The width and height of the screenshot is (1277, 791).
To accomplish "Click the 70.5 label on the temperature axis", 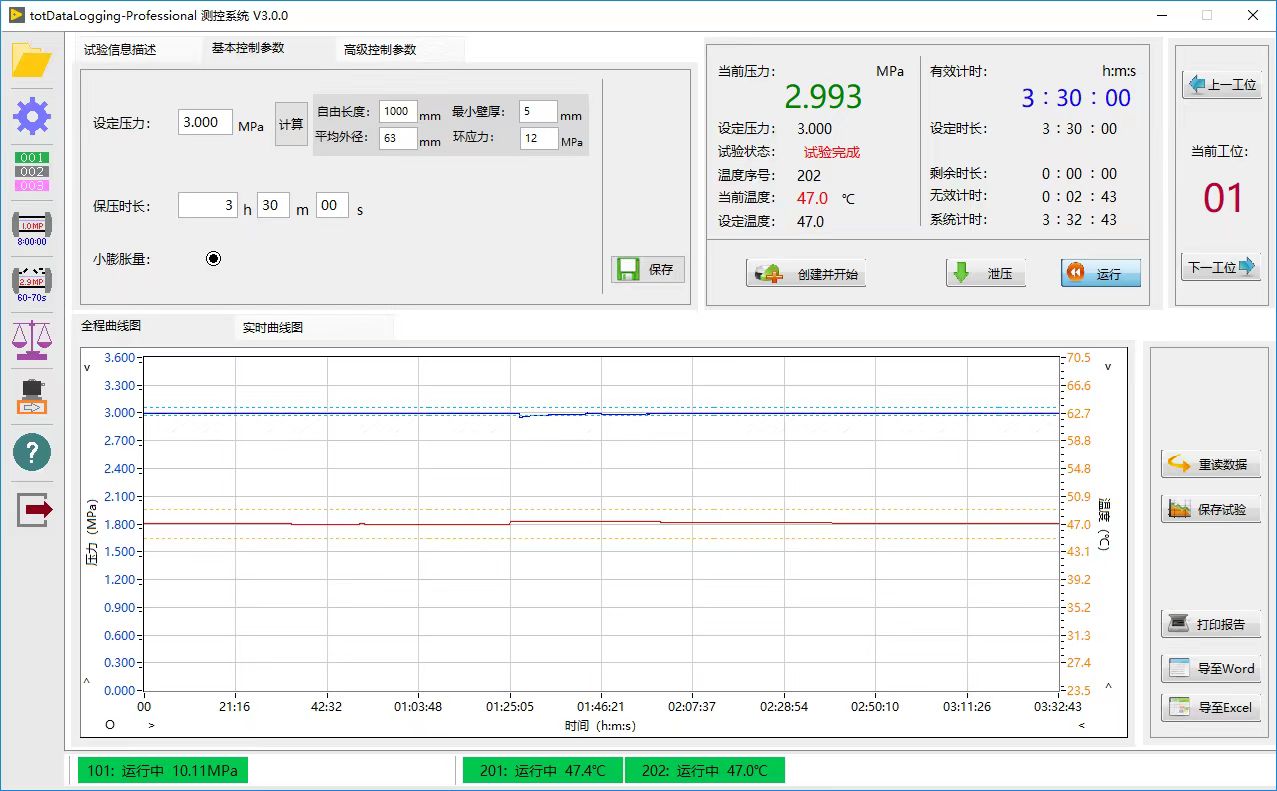I will pos(1079,358).
